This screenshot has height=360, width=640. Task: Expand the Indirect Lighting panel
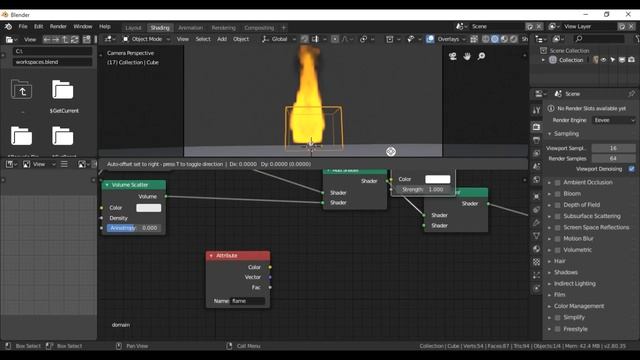[x=574, y=284]
